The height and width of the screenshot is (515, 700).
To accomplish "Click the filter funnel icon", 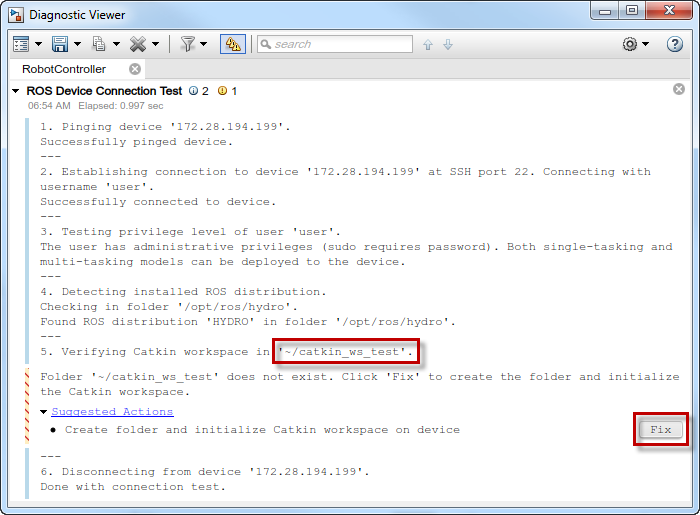I will click(188, 44).
